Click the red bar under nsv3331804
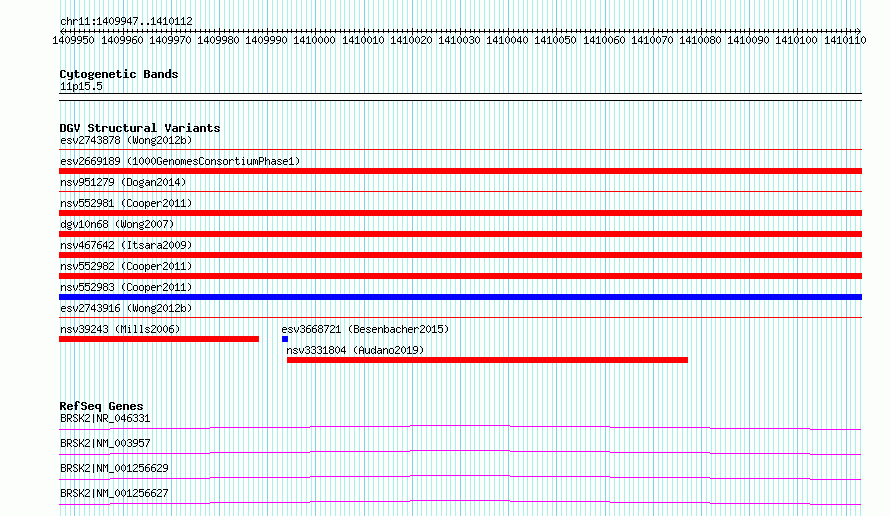Image resolution: width=890 pixels, height=516 pixels. pyautogui.click(x=487, y=360)
